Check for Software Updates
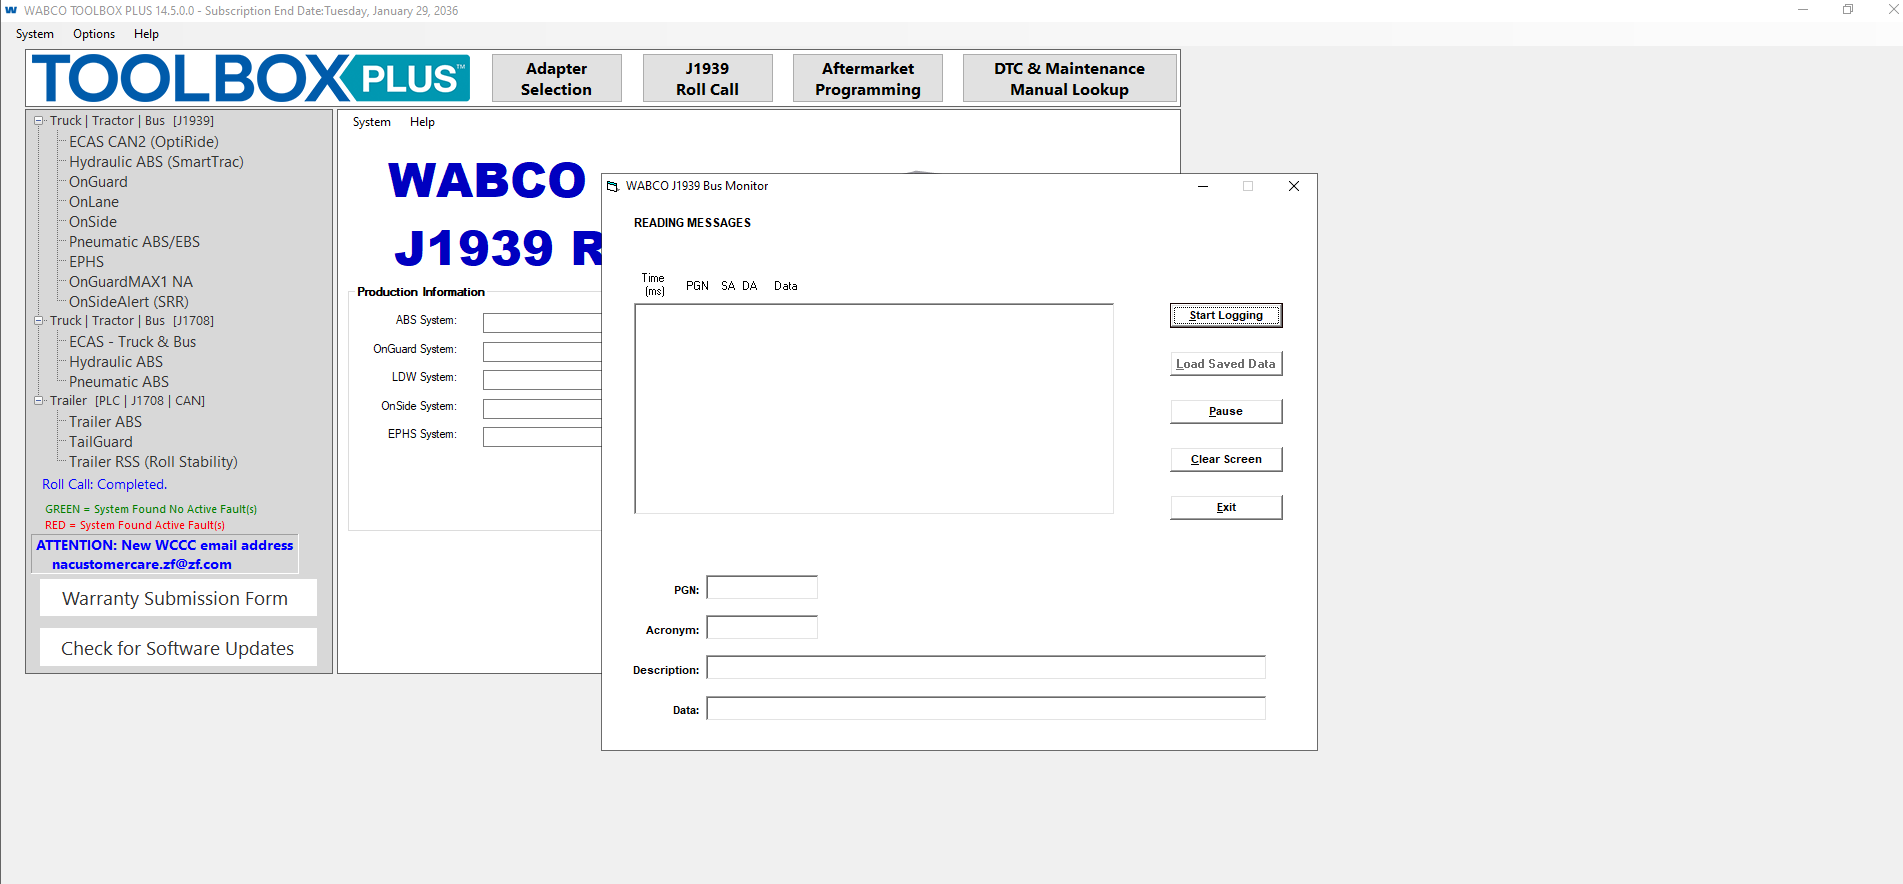Image resolution: width=1903 pixels, height=884 pixels. tap(178, 648)
